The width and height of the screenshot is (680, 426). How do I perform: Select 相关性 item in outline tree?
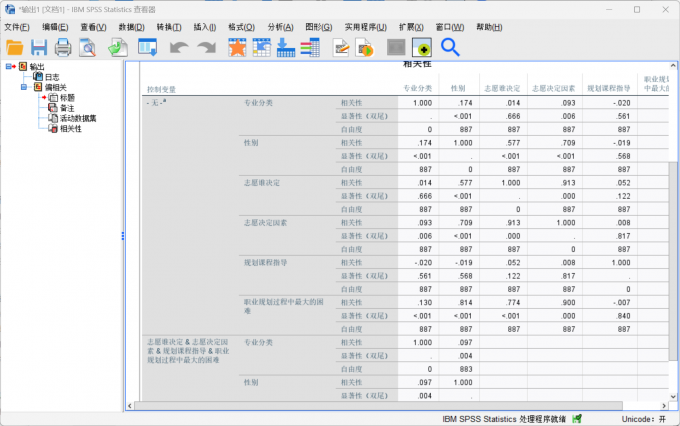tap(71, 129)
